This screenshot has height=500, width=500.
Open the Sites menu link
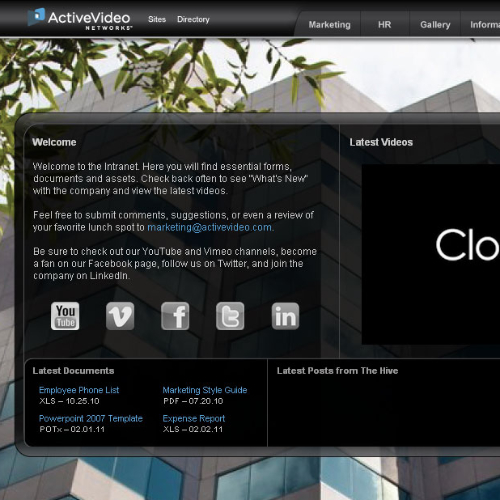(157, 19)
